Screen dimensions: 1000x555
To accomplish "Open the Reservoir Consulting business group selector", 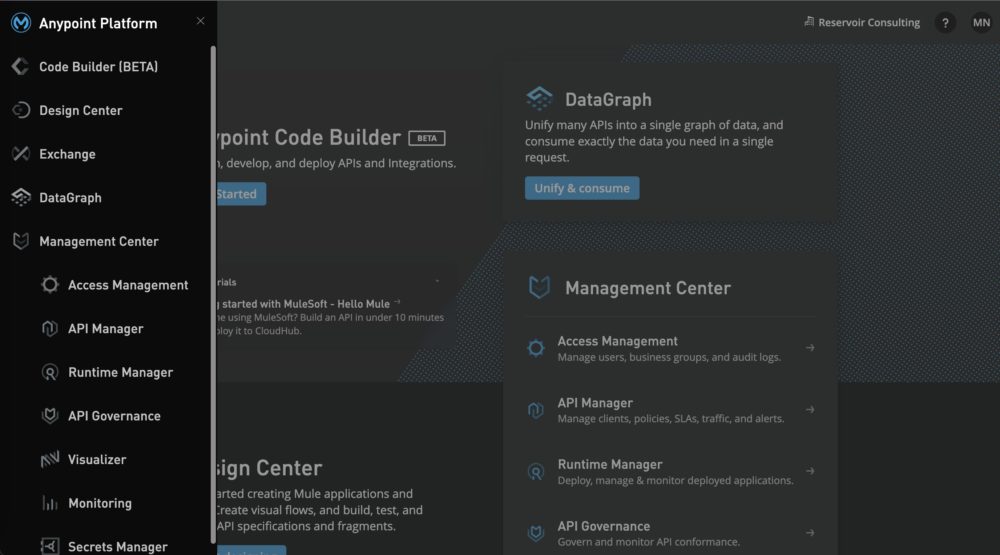I will pyautogui.click(x=862, y=22).
